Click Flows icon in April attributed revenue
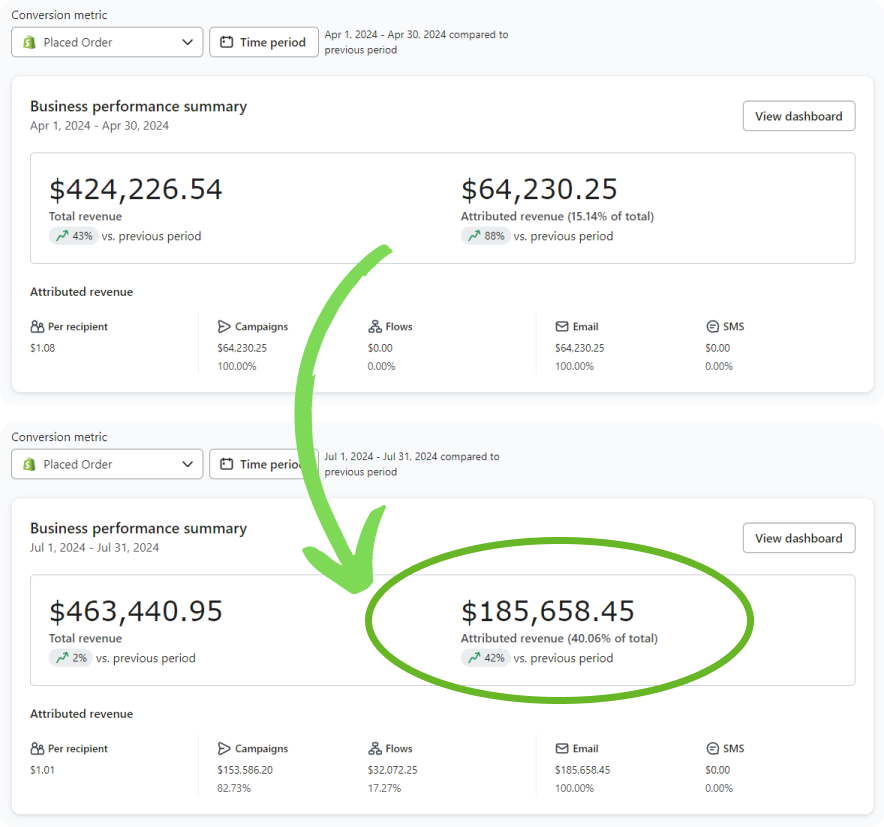The image size is (884, 827). tap(375, 327)
